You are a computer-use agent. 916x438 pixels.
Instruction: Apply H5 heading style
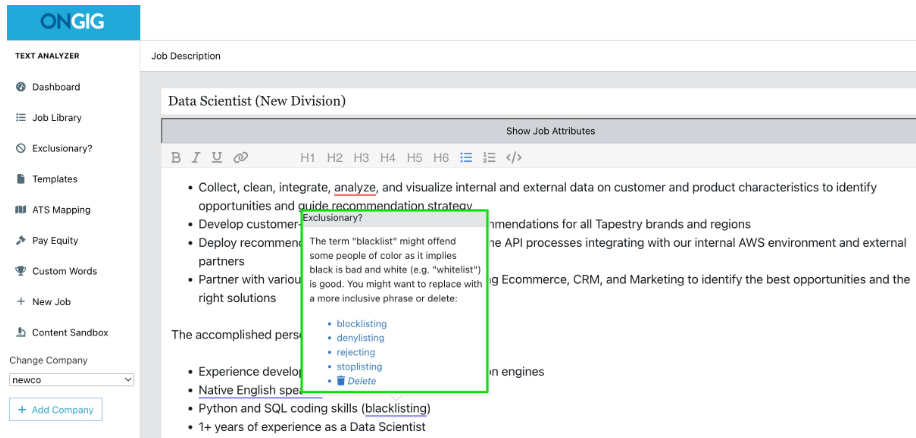(x=414, y=157)
